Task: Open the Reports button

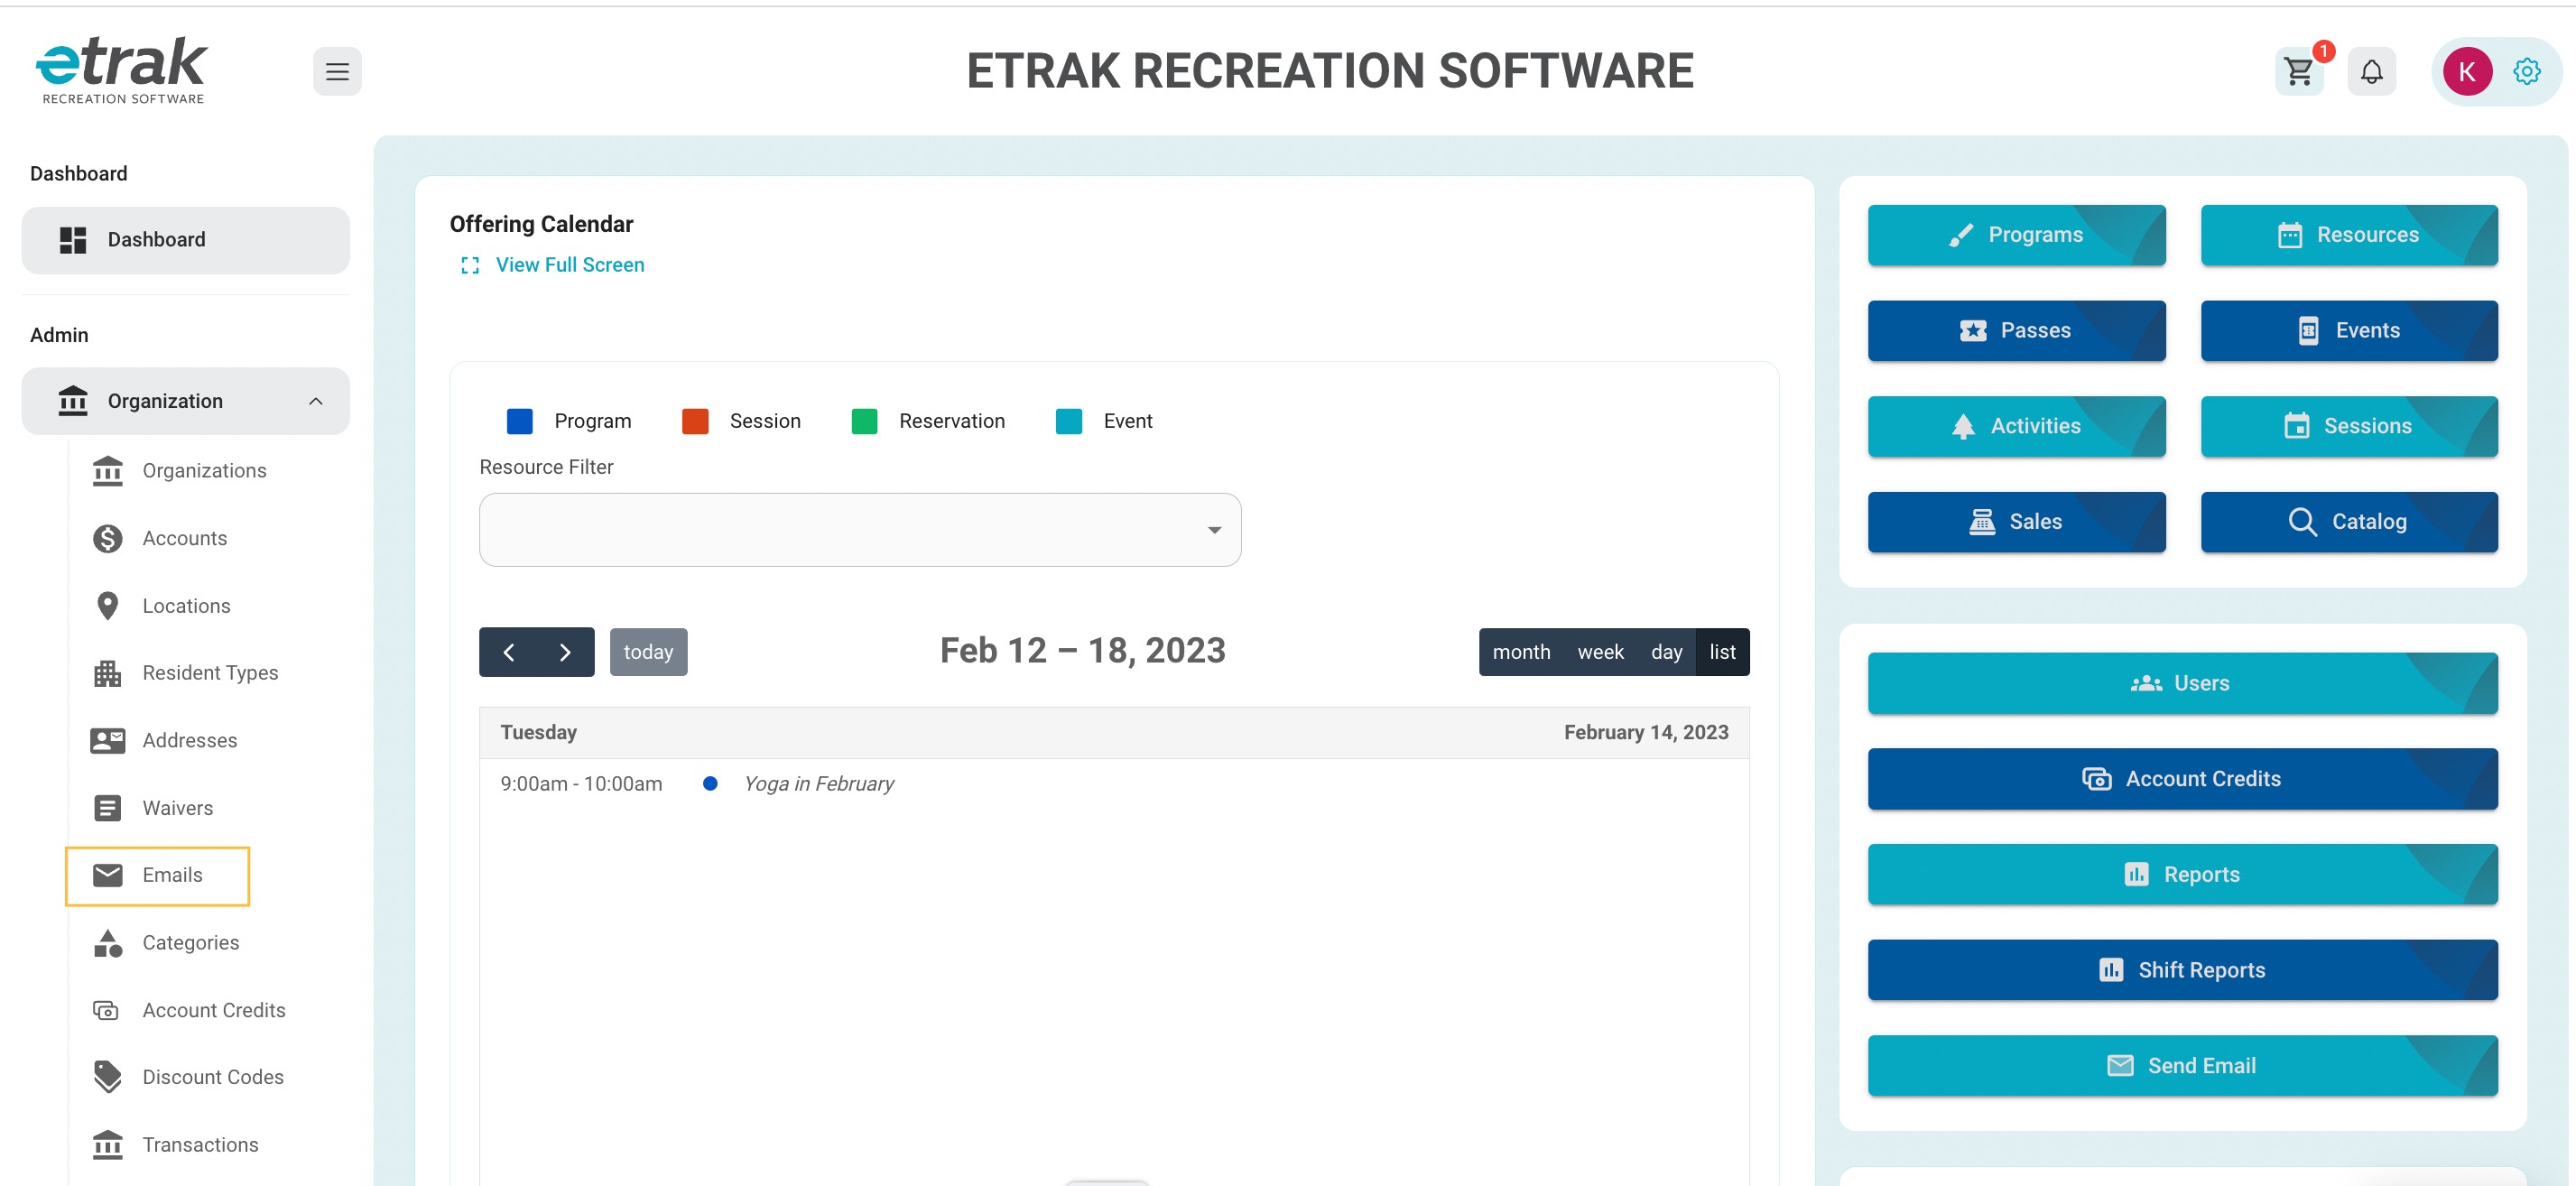Action: [2182, 875]
